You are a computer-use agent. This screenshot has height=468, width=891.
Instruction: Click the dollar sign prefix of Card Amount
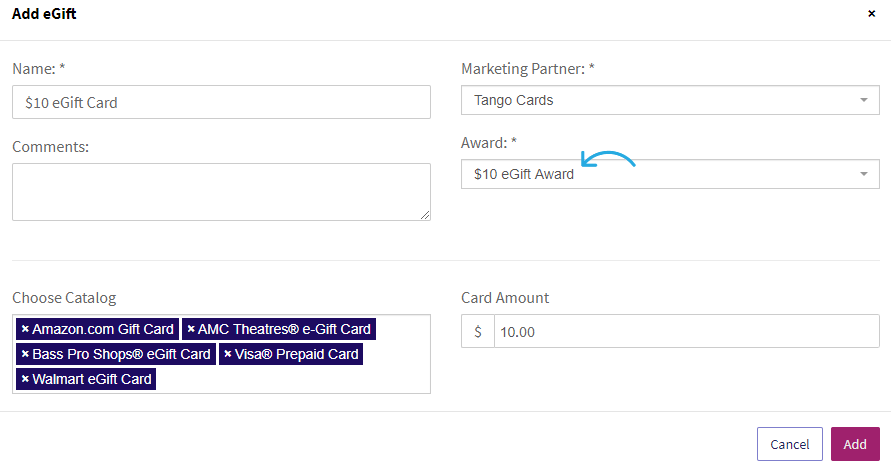coord(478,331)
